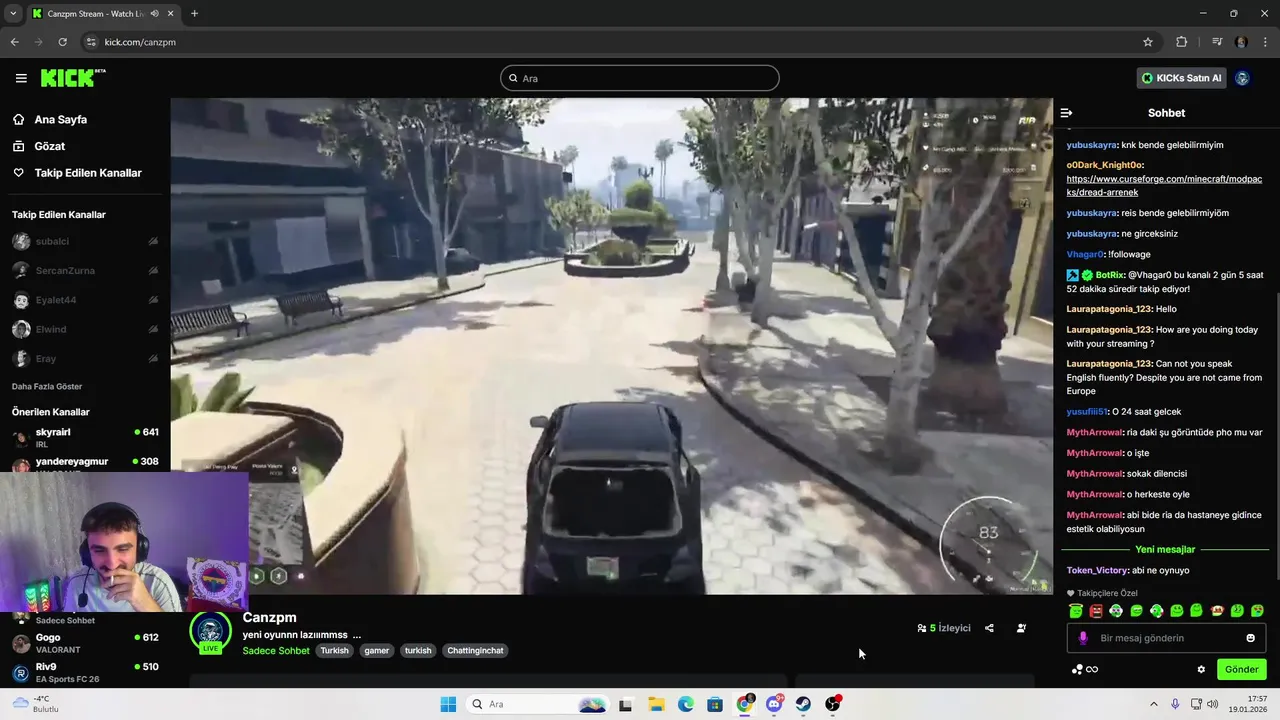Open the hamburger sidebar menu
Image resolution: width=1280 pixels, height=720 pixels.
[21, 78]
